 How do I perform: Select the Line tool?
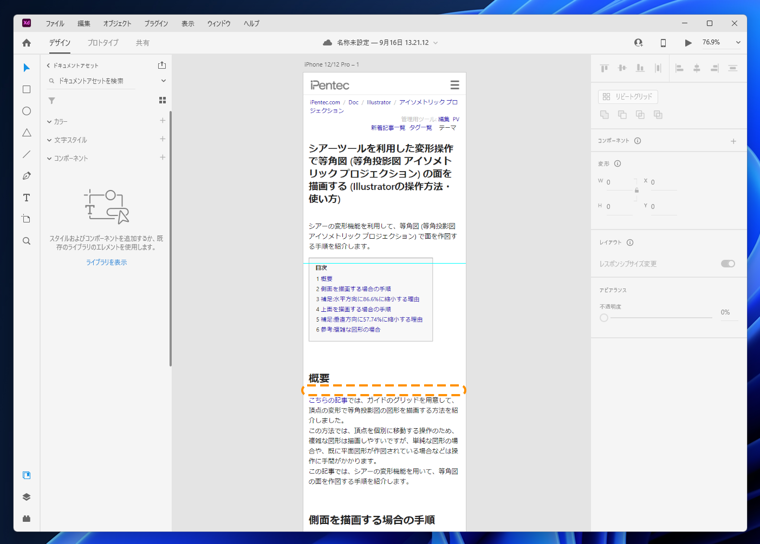[x=27, y=154]
